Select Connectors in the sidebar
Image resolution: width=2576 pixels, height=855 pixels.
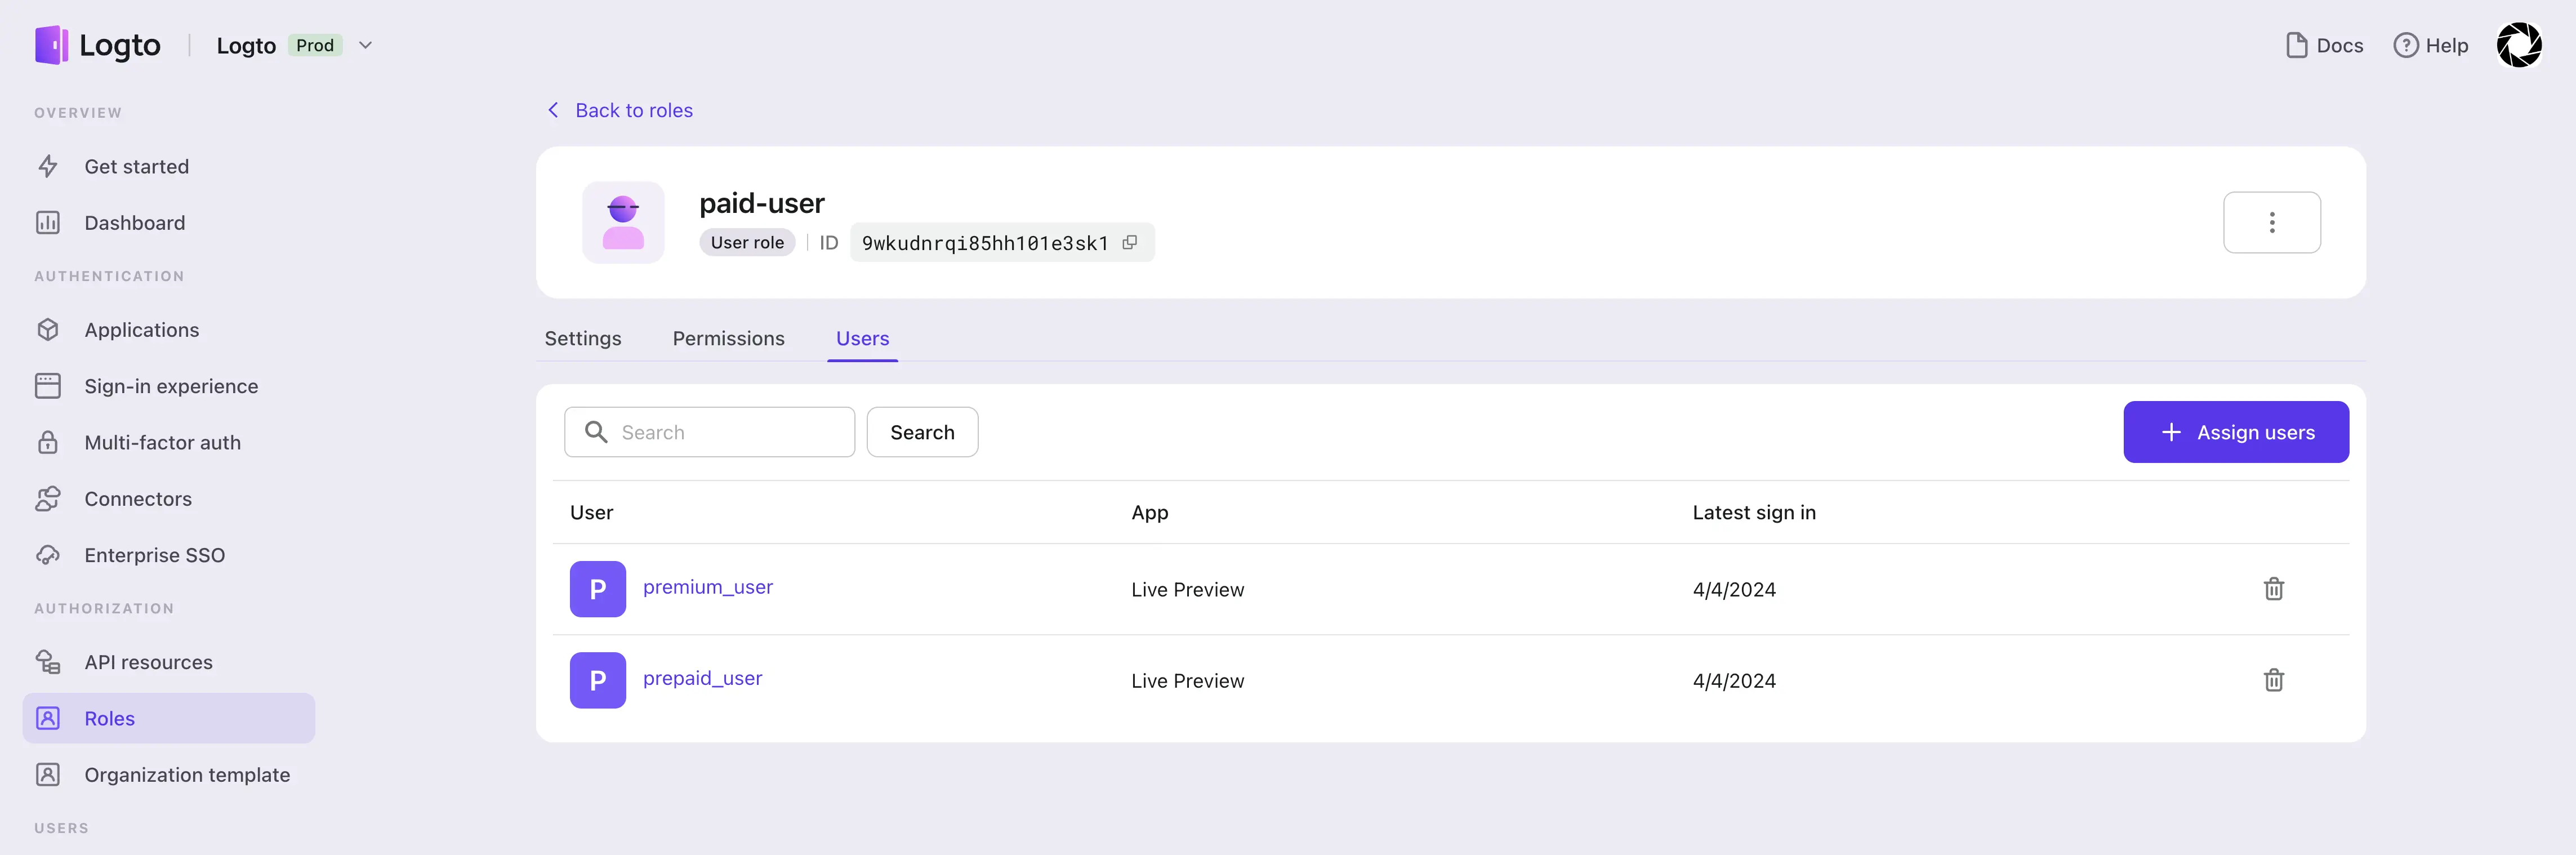[x=137, y=498]
